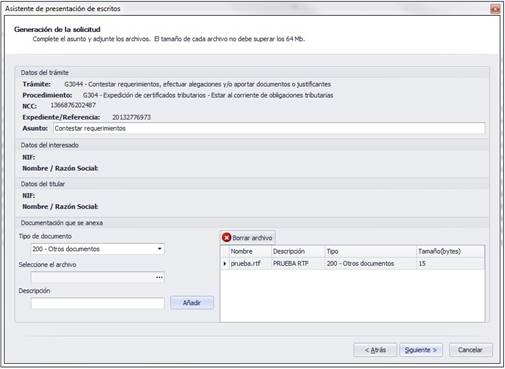The image size is (505, 369).
Task: Click the size value 15 cell
Action: (x=451, y=264)
